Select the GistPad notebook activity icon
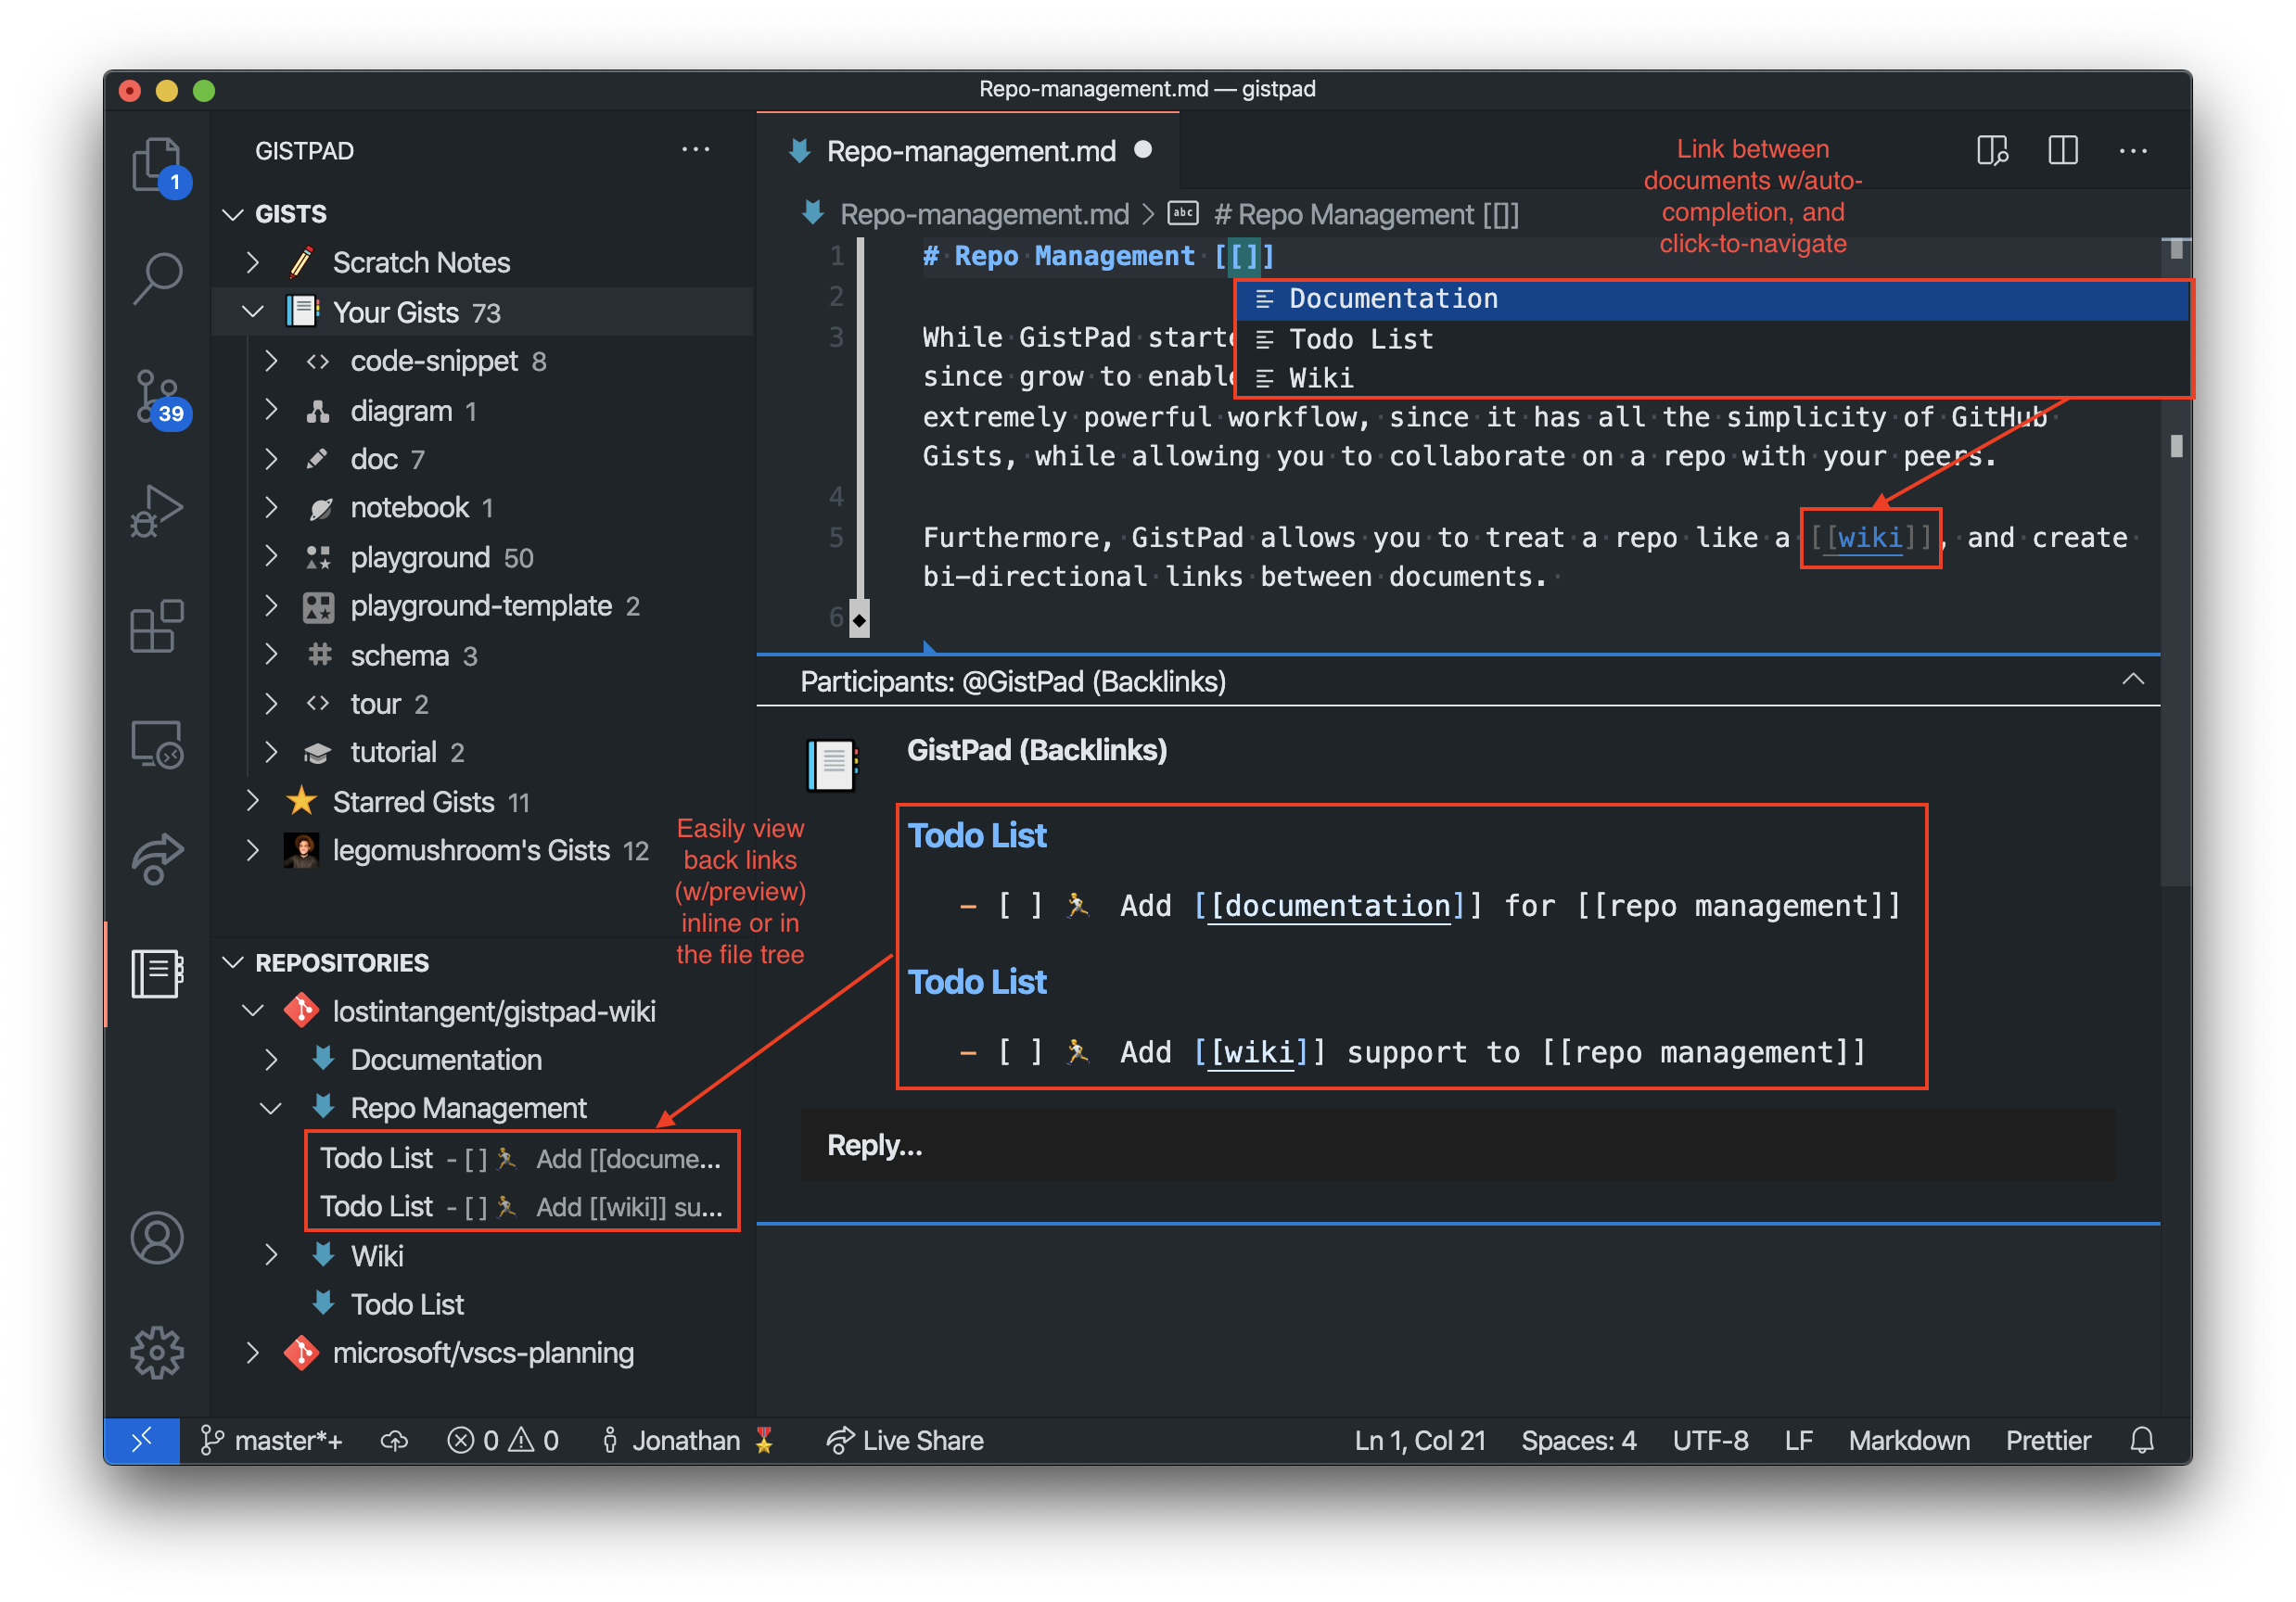The width and height of the screenshot is (2296, 1602). click(157, 973)
